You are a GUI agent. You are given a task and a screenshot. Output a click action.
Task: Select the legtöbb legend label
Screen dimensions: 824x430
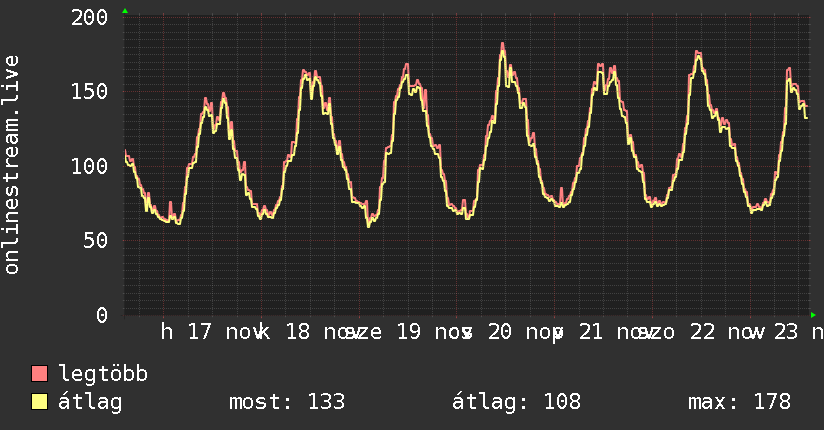click(103, 374)
